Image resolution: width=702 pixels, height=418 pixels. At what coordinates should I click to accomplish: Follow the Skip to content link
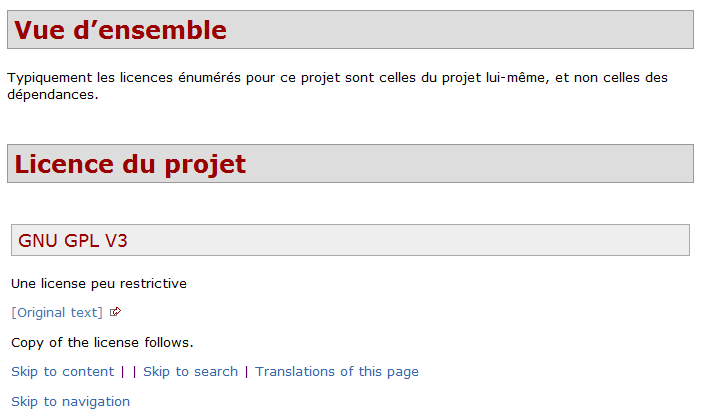[x=62, y=372]
